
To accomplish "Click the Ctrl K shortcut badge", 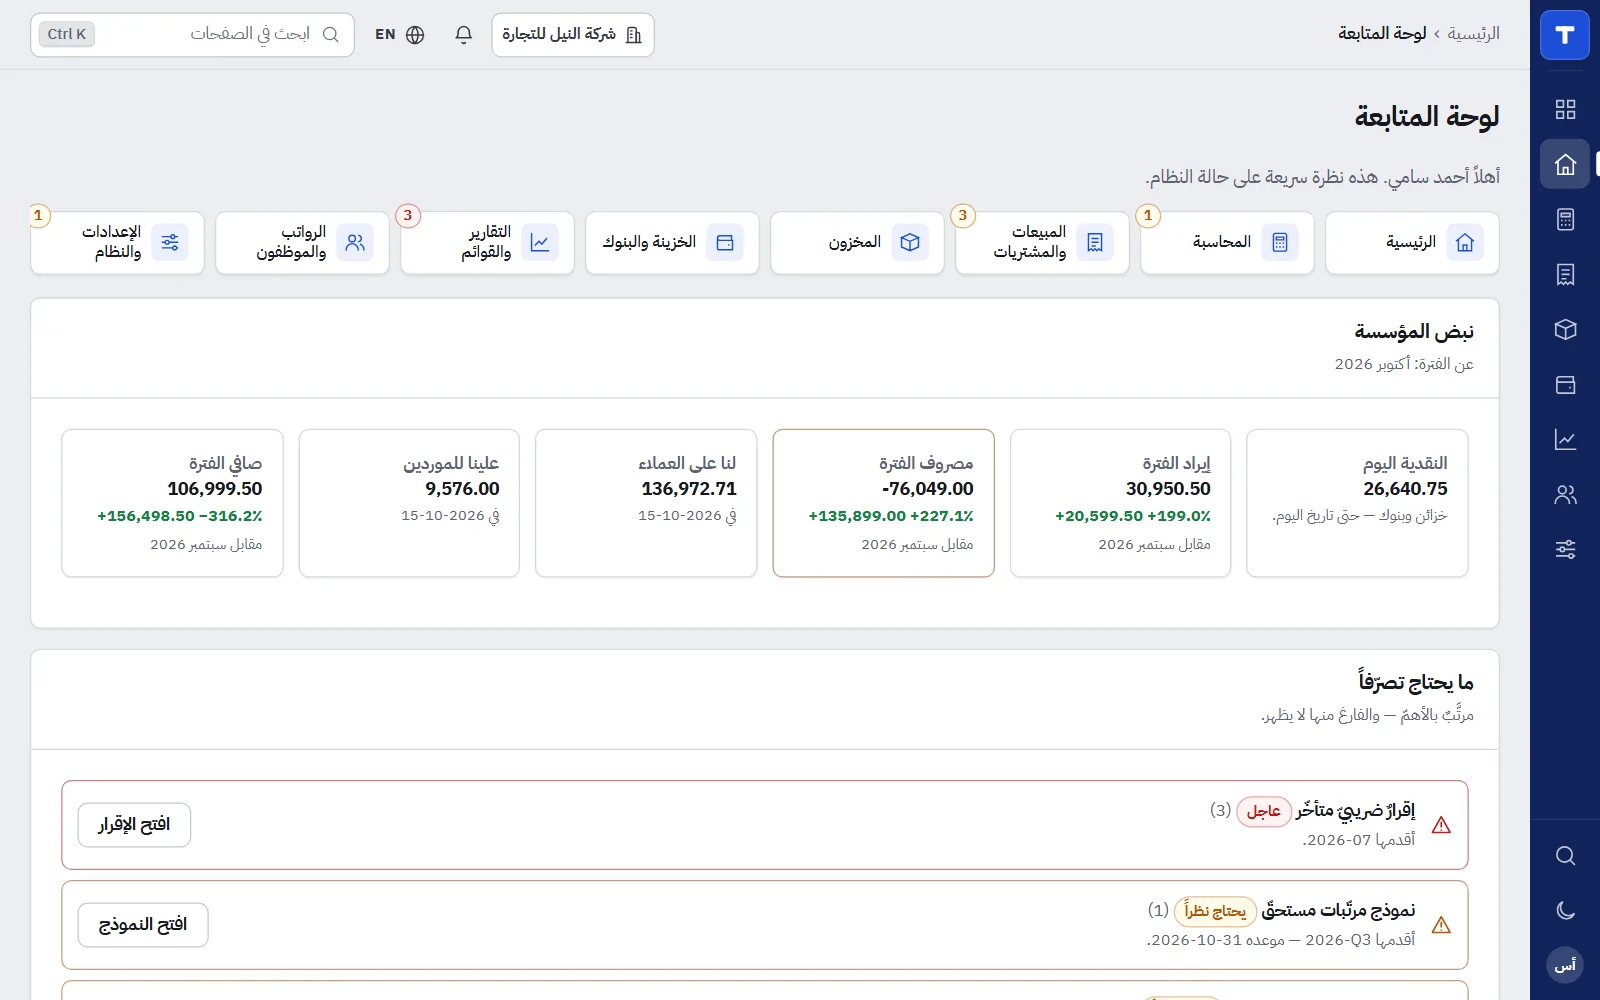I will click(x=67, y=34).
